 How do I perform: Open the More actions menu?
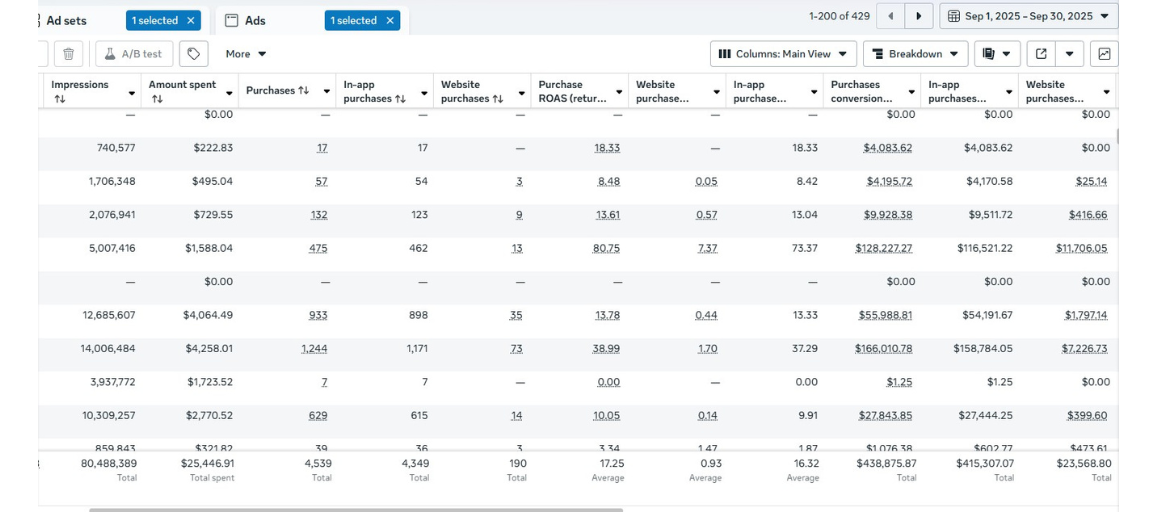246,54
